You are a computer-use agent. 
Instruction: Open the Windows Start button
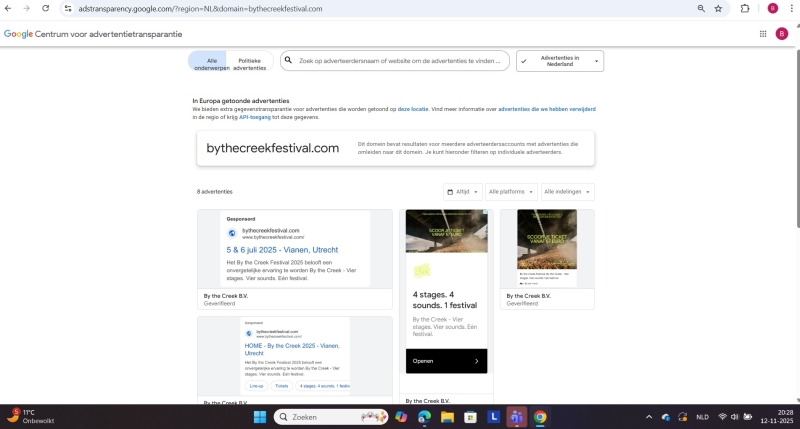(260, 417)
